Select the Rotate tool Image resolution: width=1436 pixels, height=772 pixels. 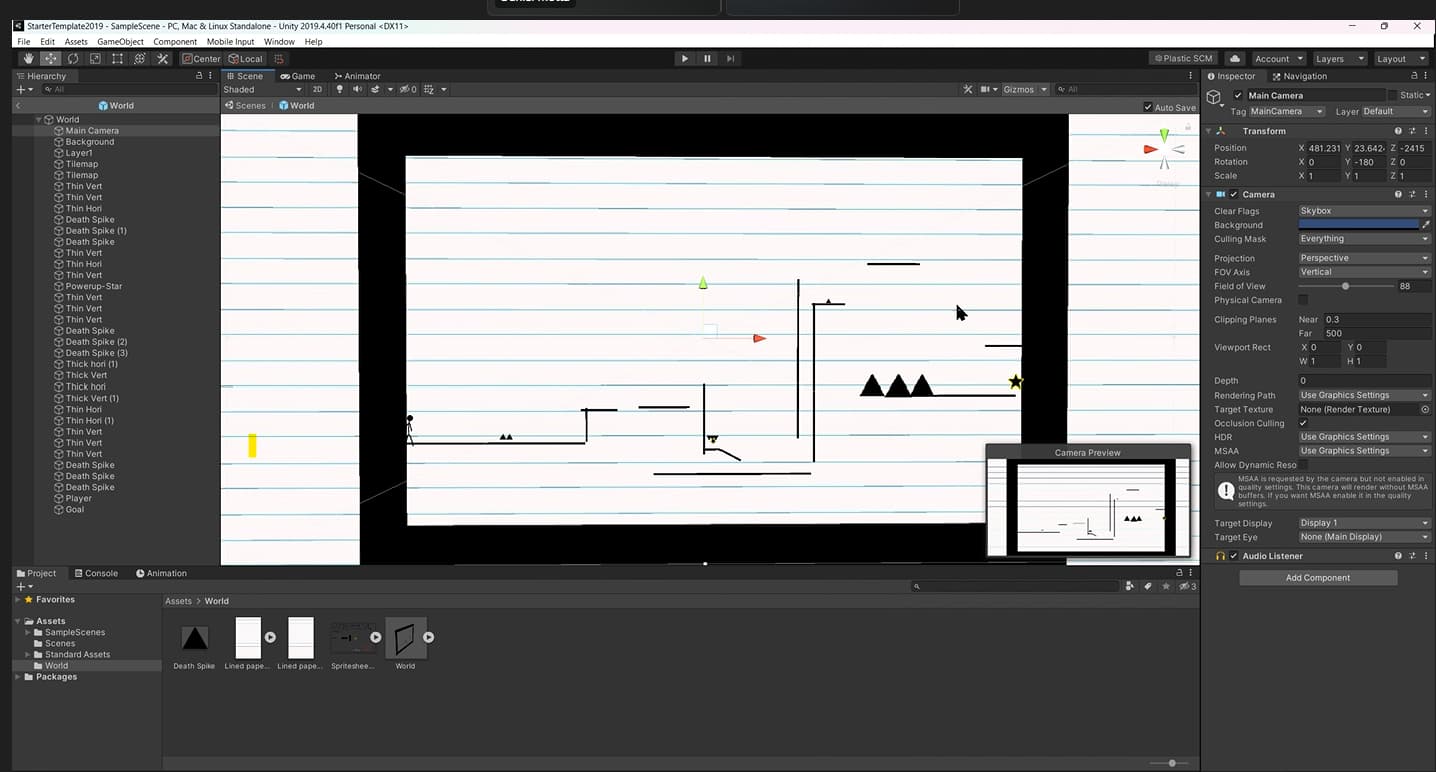tap(72, 58)
